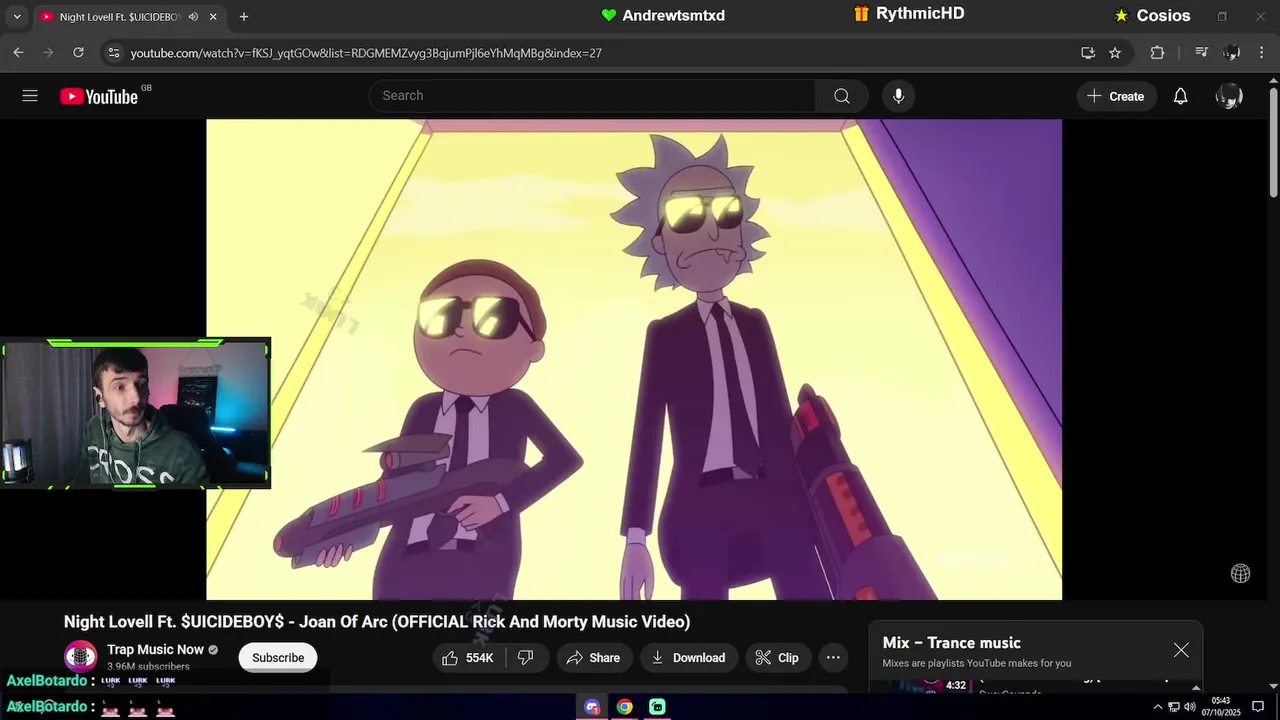Click the Mix – Trance music title

pos(951,643)
